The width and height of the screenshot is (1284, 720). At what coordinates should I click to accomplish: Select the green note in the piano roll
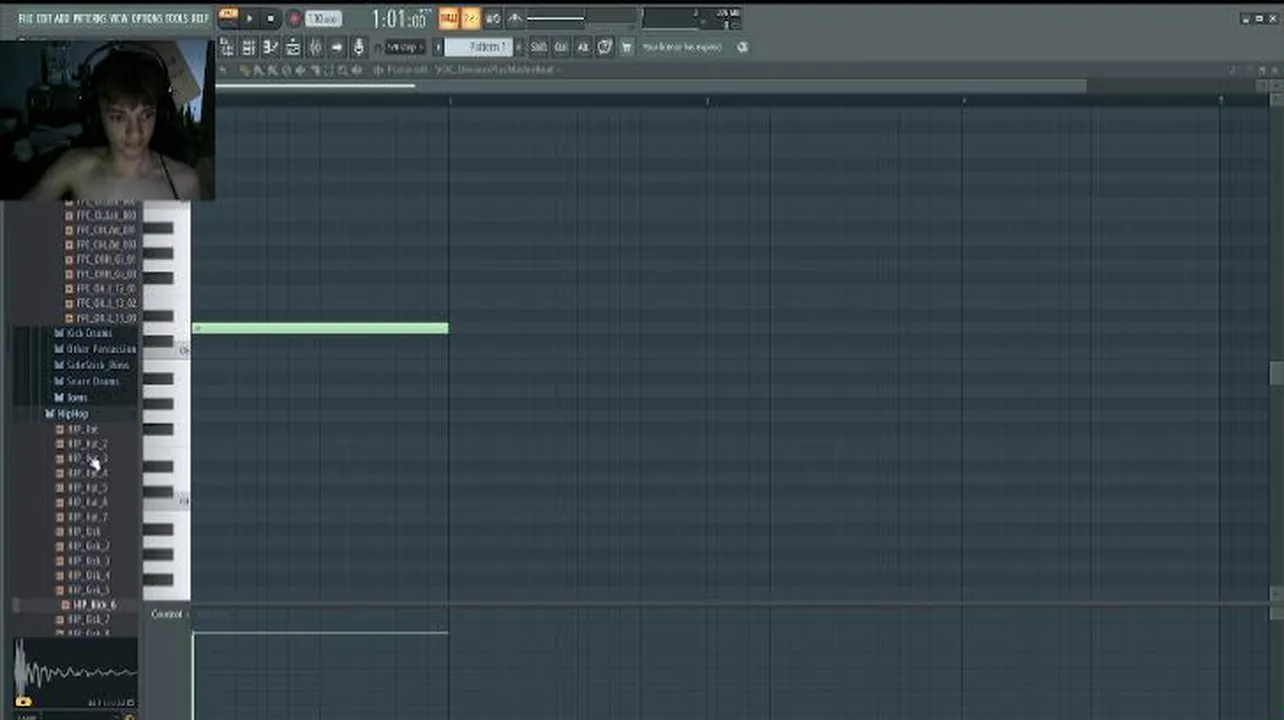pyautogui.click(x=320, y=328)
